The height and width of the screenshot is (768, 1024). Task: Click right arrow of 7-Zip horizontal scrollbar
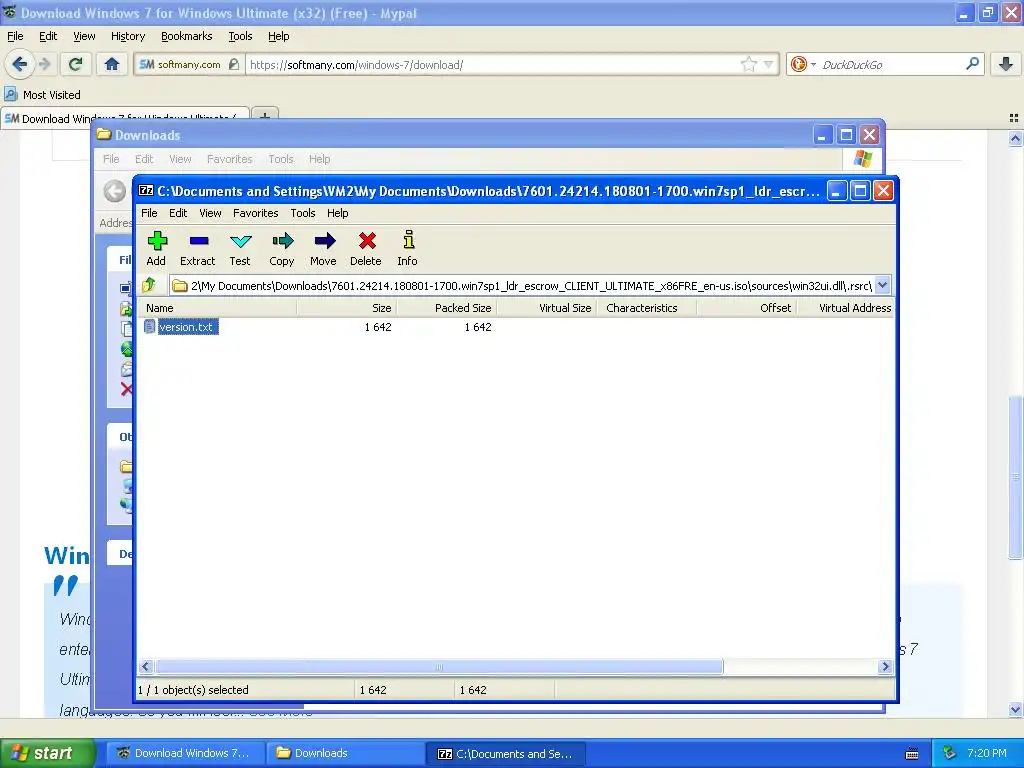click(885, 667)
